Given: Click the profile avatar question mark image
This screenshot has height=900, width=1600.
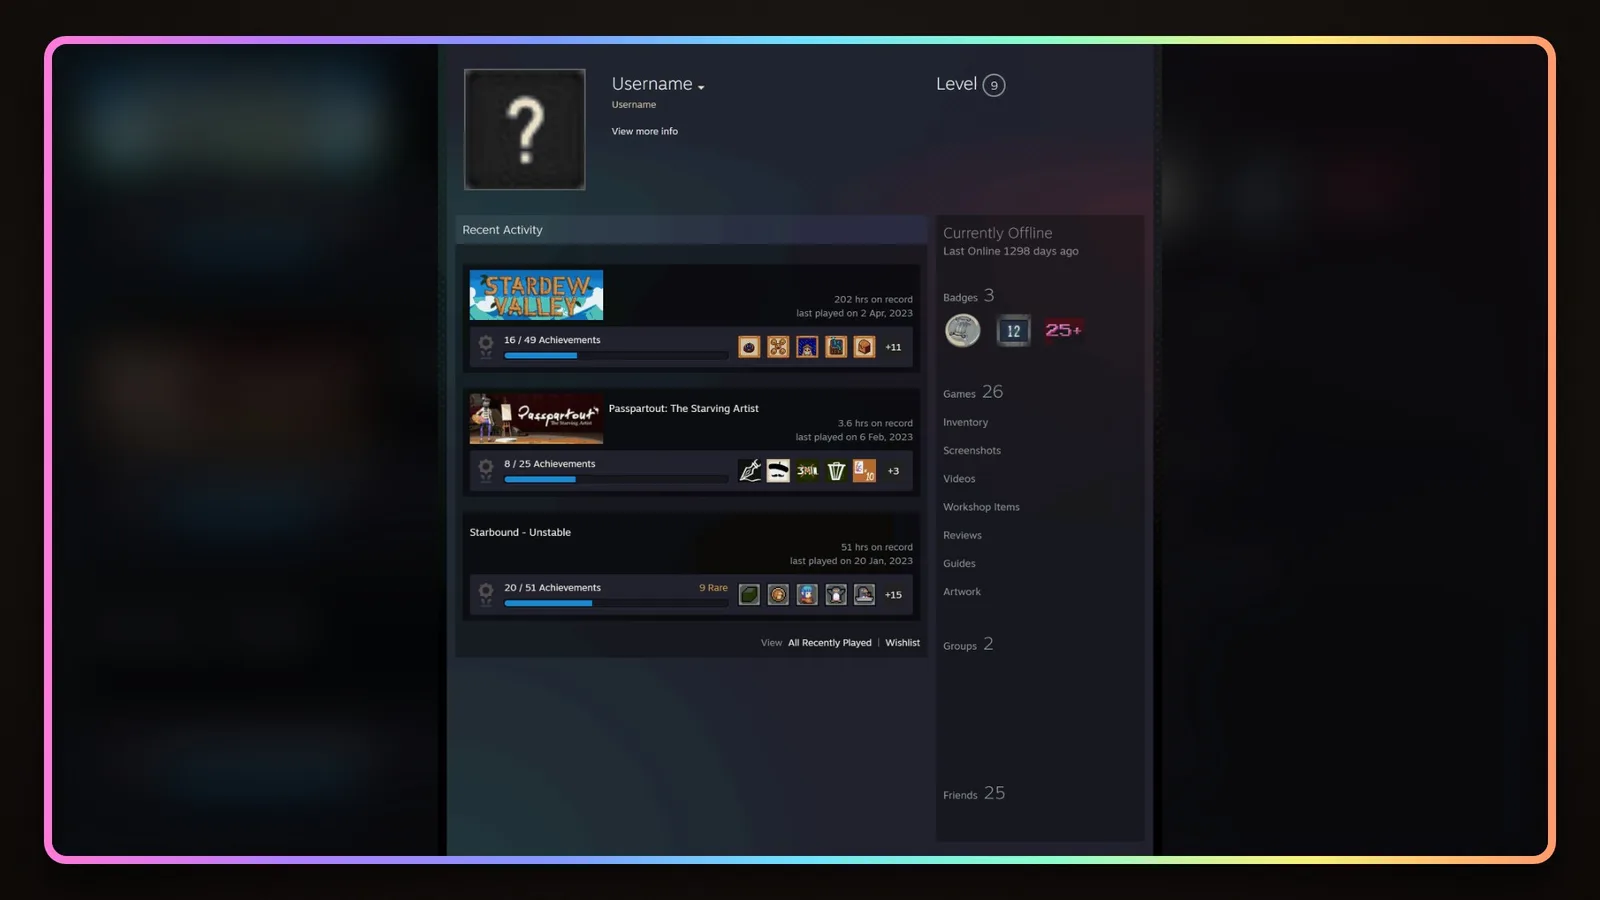Looking at the screenshot, I should tap(525, 129).
